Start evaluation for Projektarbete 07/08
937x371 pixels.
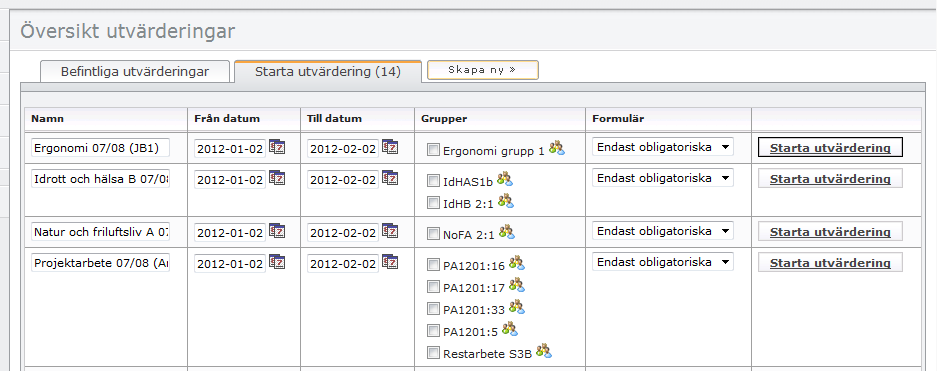tap(830, 262)
